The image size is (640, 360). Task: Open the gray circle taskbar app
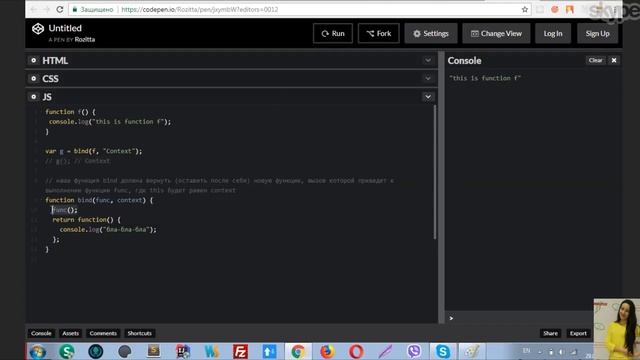point(124,351)
